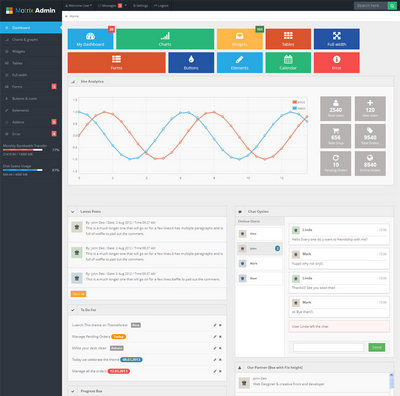Open Widgets from the sidebar menu
Viewport: 400px width, 396px height.
point(31,51)
